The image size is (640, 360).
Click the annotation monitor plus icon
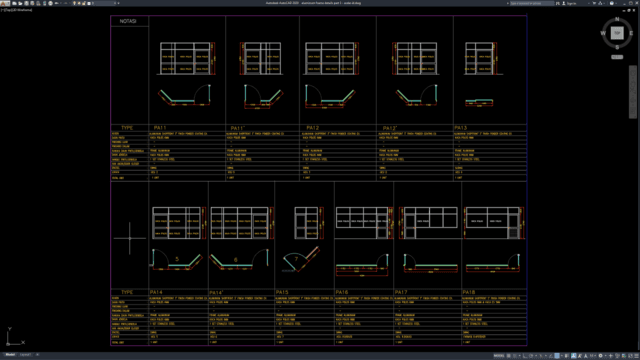point(611,356)
